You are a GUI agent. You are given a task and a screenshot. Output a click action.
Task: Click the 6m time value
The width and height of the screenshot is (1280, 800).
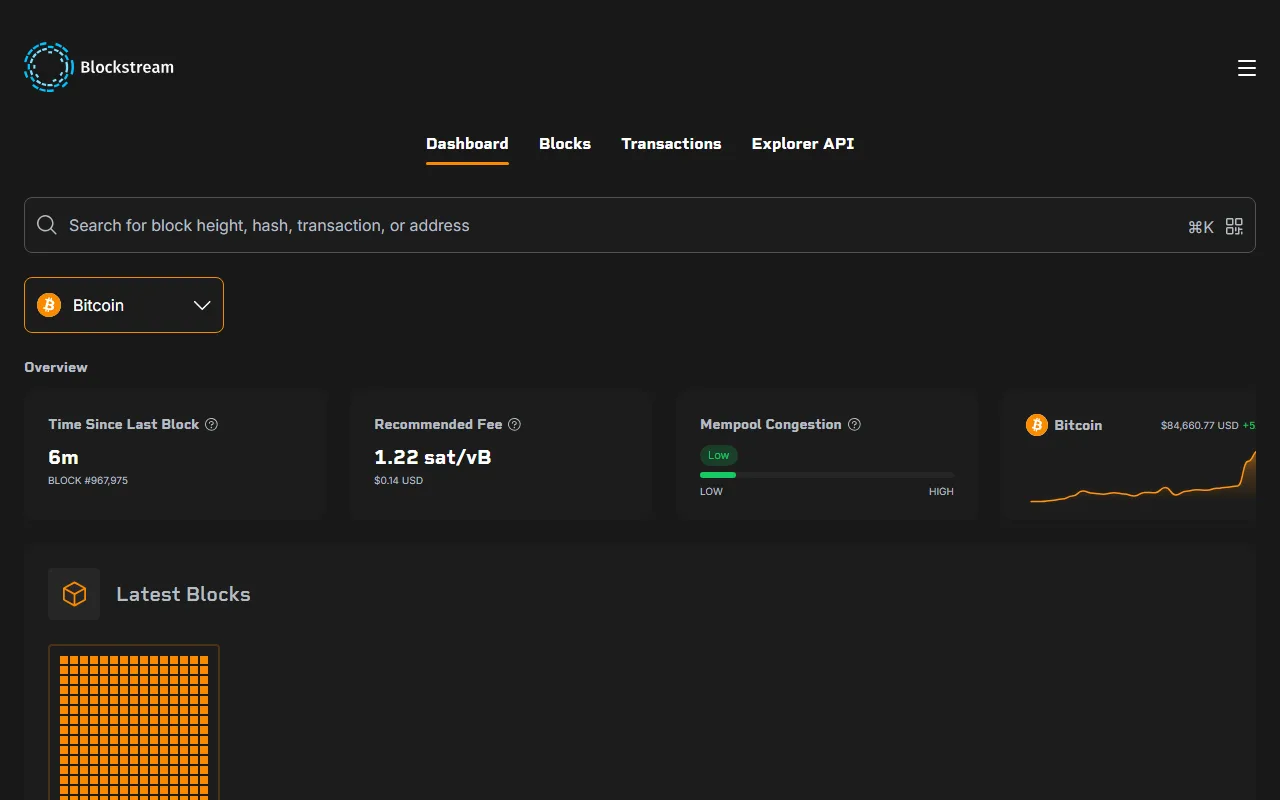(x=63, y=457)
